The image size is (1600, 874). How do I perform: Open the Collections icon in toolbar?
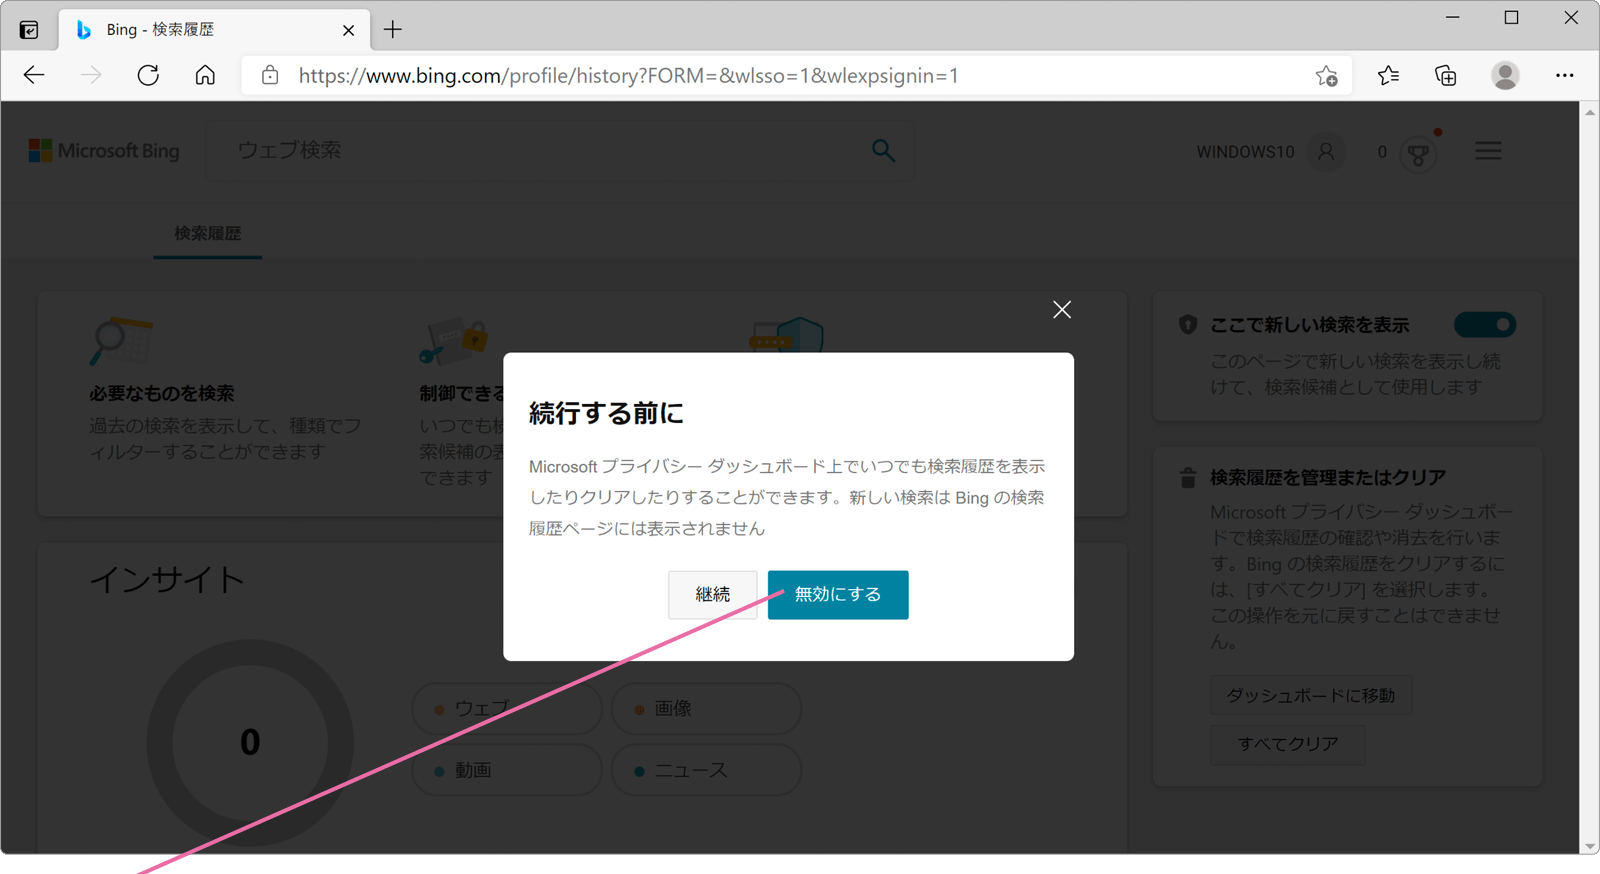pos(1445,75)
